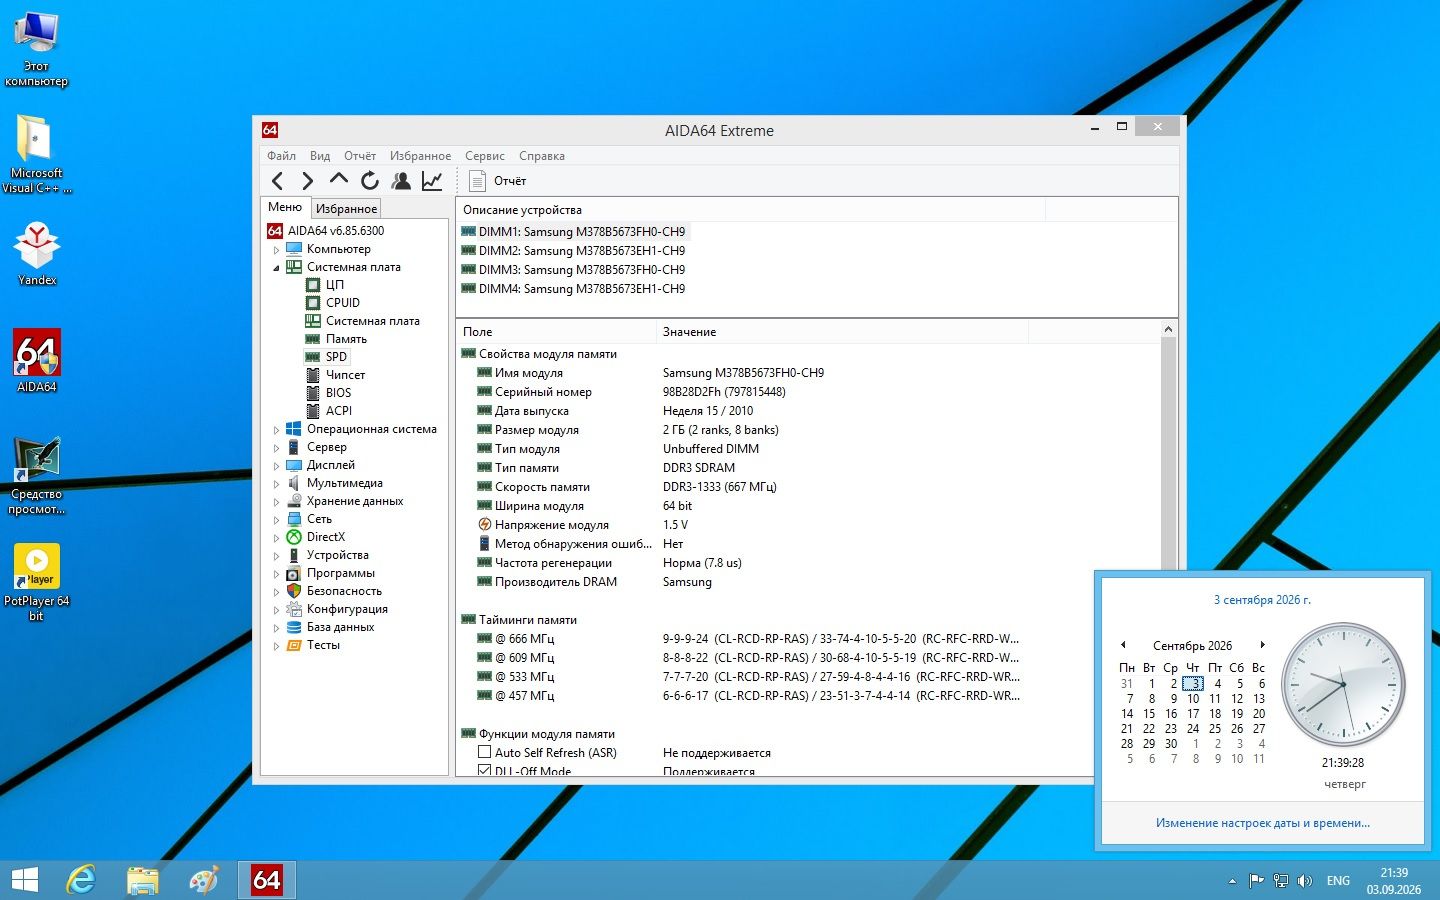
Task: Switch to the Избранное tab
Action: pos(346,209)
